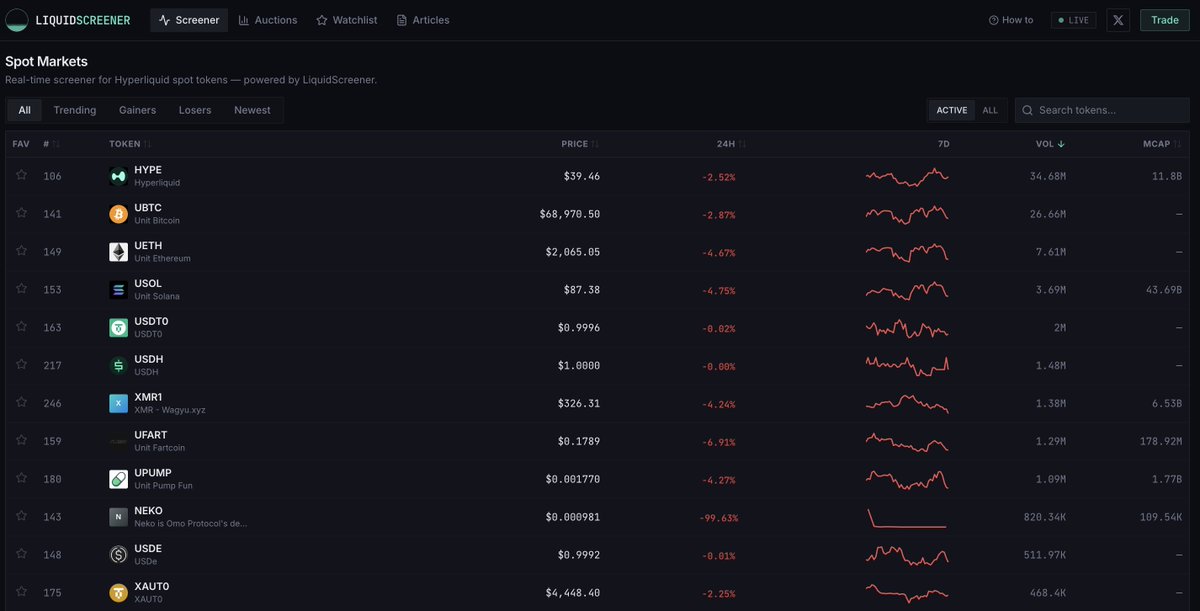This screenshot has width=1200, height=611.
Task: Focus the Search tokens input field
Action: click(x=1102, y=110)
